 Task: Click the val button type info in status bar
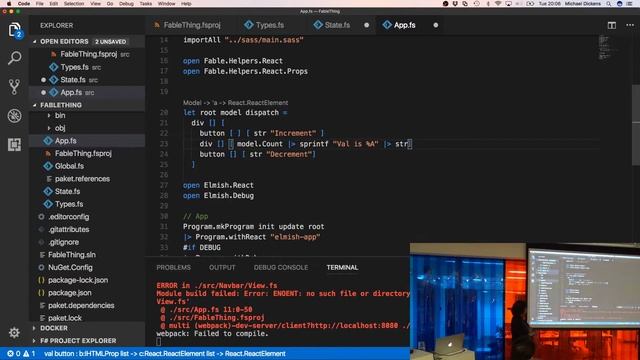tap(164, 353)
